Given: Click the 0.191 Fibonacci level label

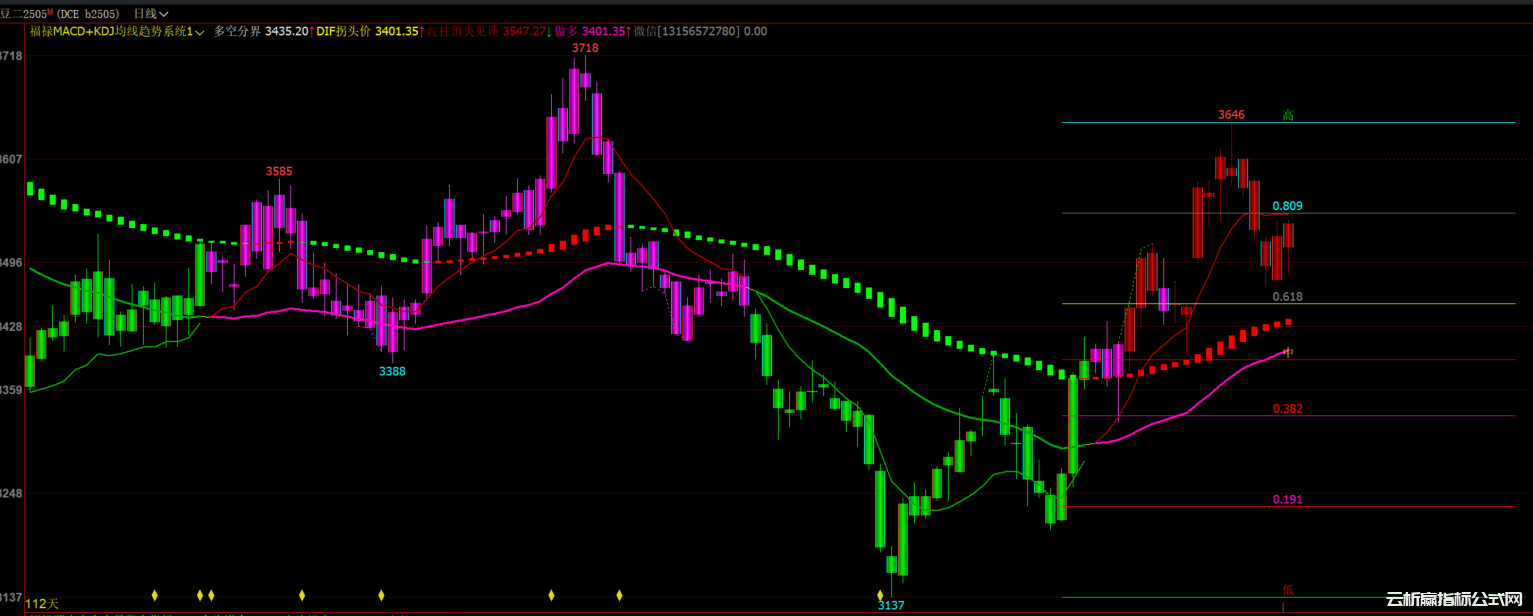Looking at the screenshot, I should [1287, 500].
